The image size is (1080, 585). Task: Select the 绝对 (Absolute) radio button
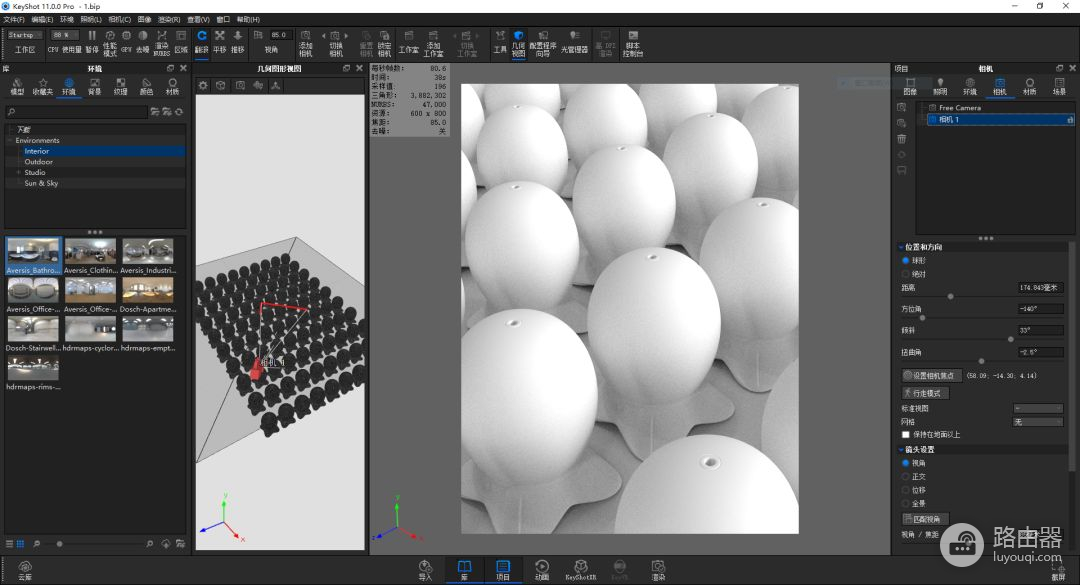click(x=906, y=273)
